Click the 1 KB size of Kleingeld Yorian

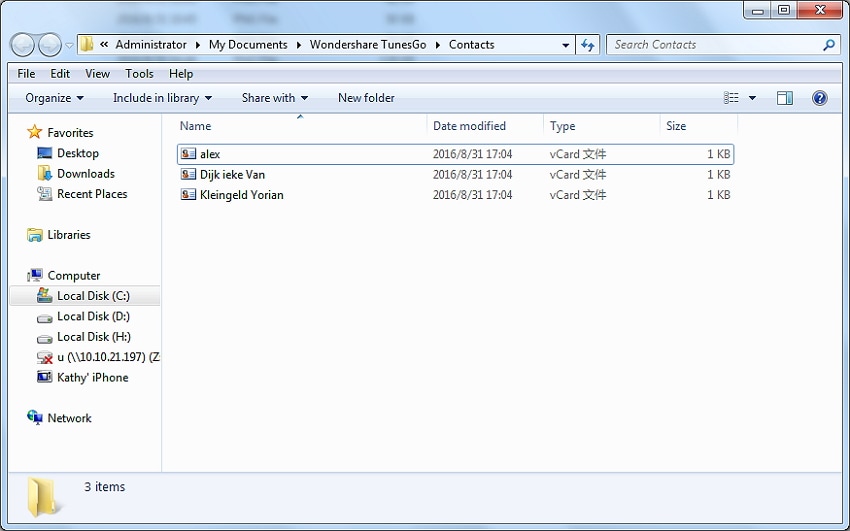coord(718,195)
